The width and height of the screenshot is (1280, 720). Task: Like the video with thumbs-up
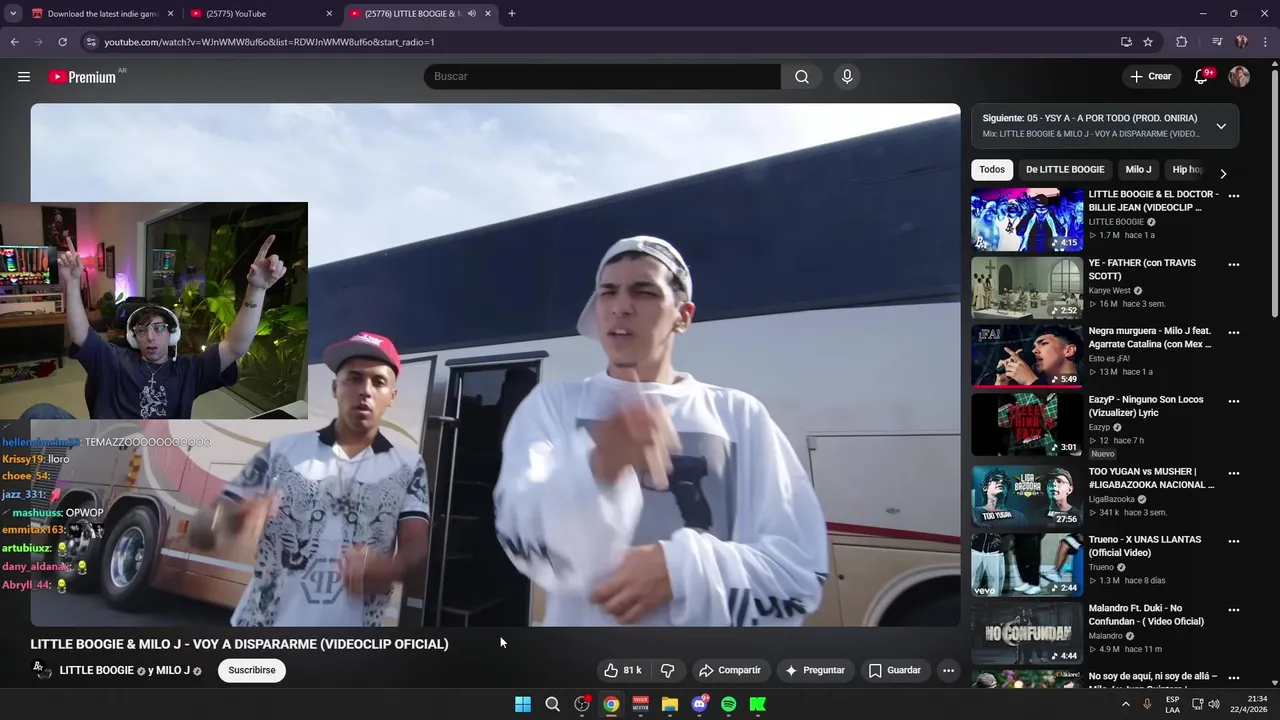623,670
